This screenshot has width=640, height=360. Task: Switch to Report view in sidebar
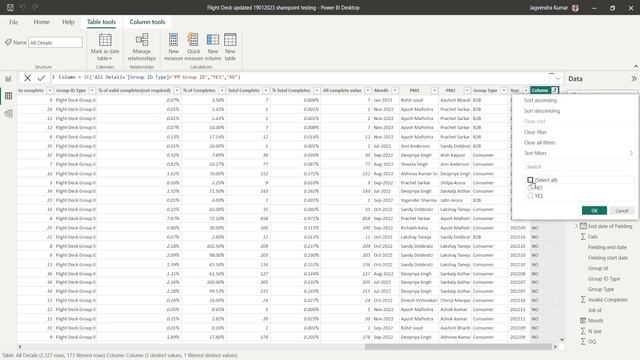pyautogui.click(x=9, y=79)
